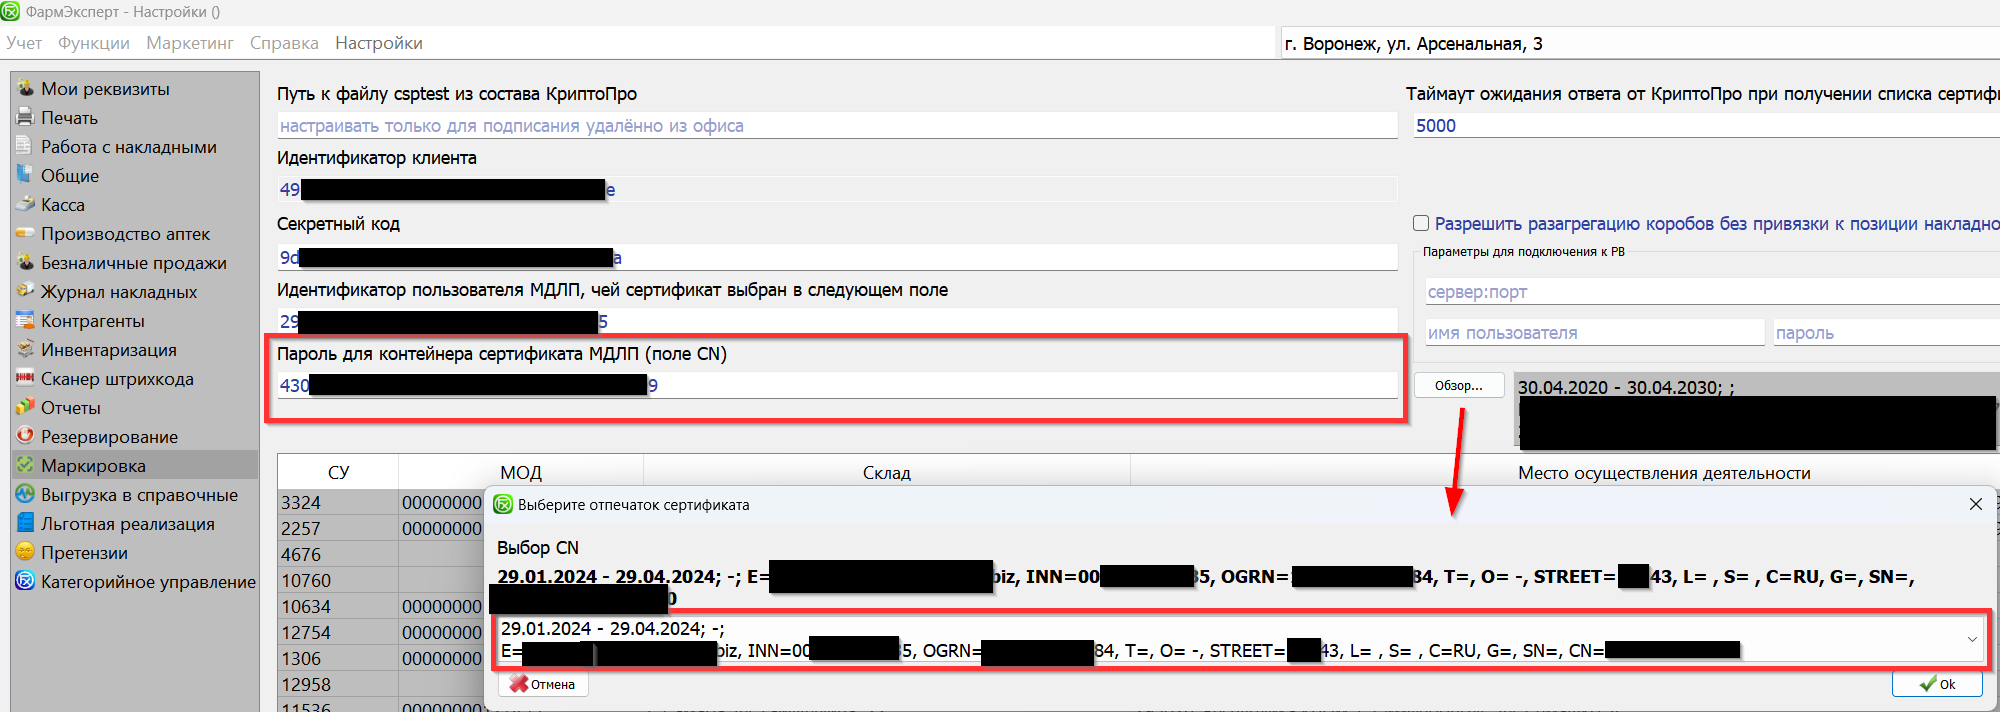2000x712 pixels.
Task: Click the Касса sidebar icon
Action: point(25,204)
